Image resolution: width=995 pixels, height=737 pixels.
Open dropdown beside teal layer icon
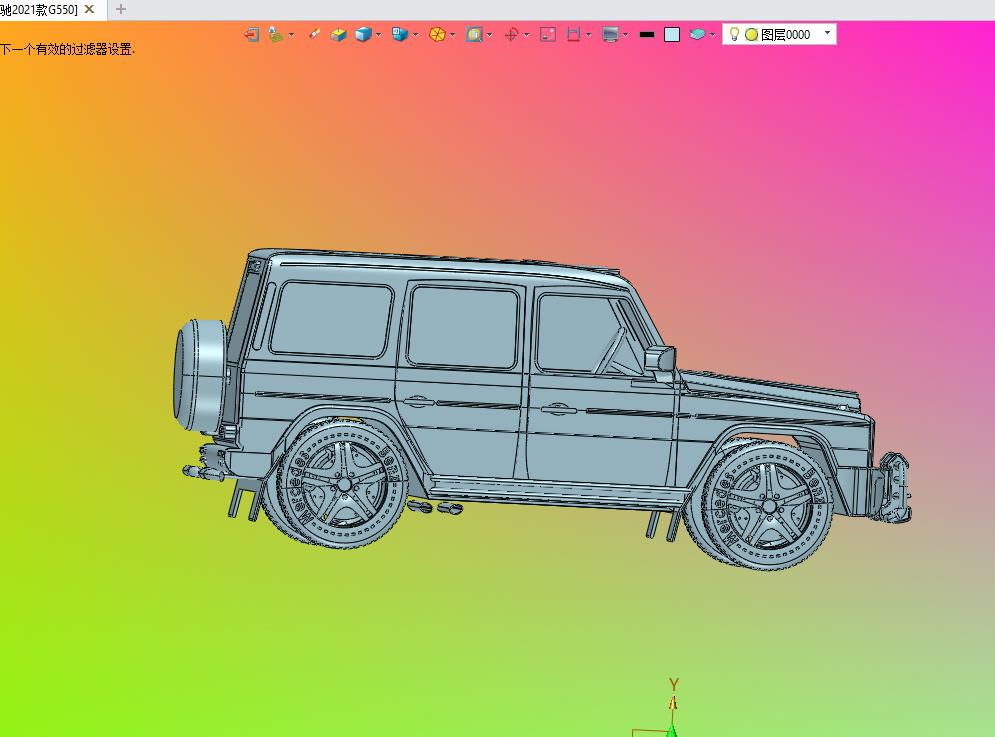pos(713,34)
